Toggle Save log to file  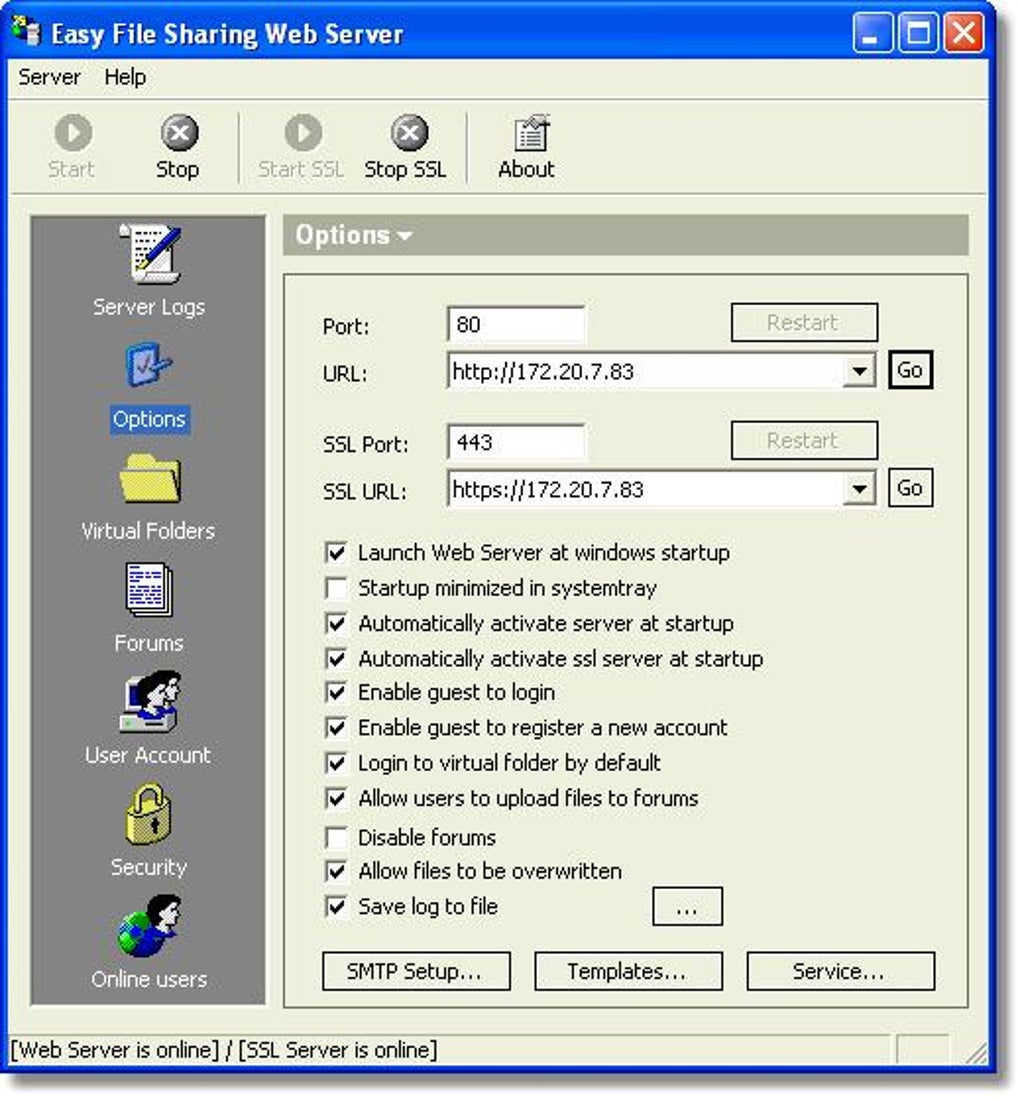(x=337, y=907)
